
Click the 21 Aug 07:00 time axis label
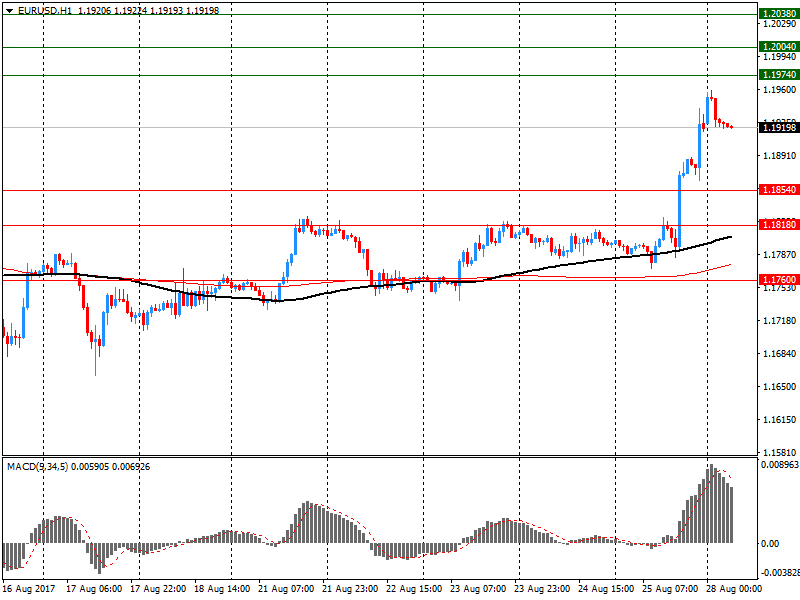pos(286,589)
